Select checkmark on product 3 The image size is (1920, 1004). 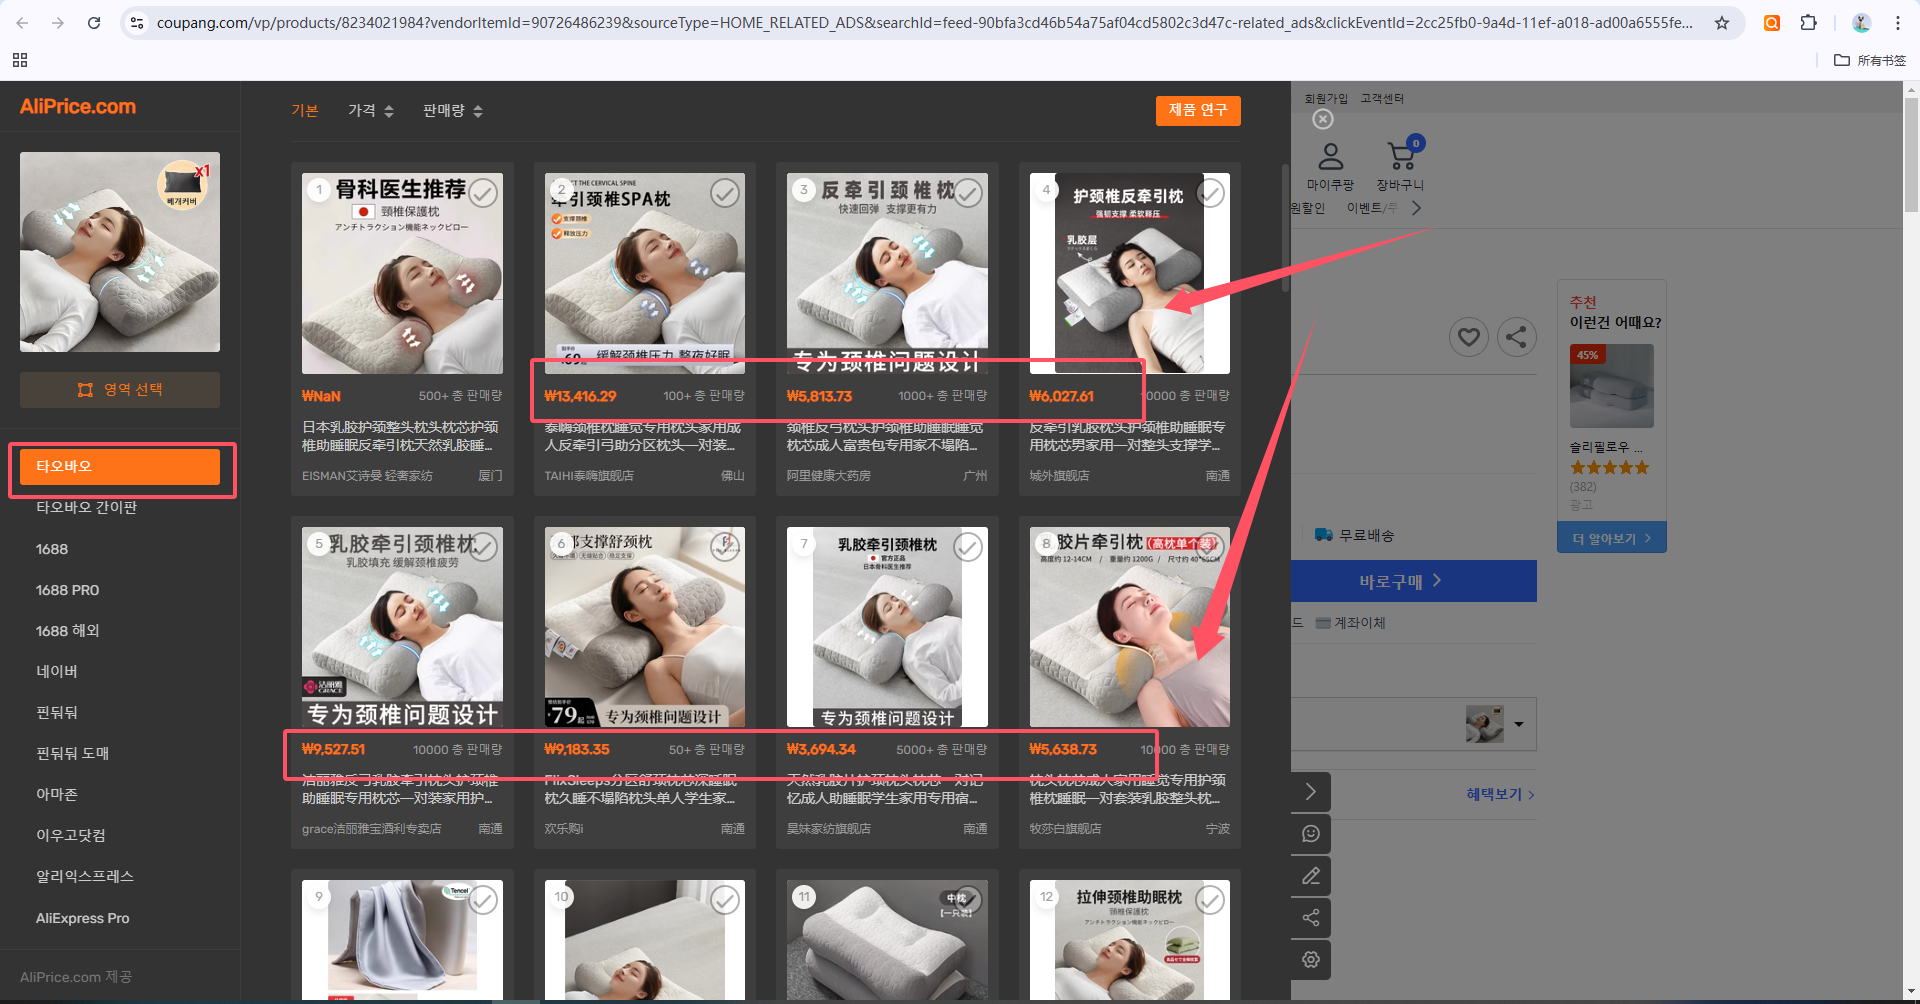[968, 193]
